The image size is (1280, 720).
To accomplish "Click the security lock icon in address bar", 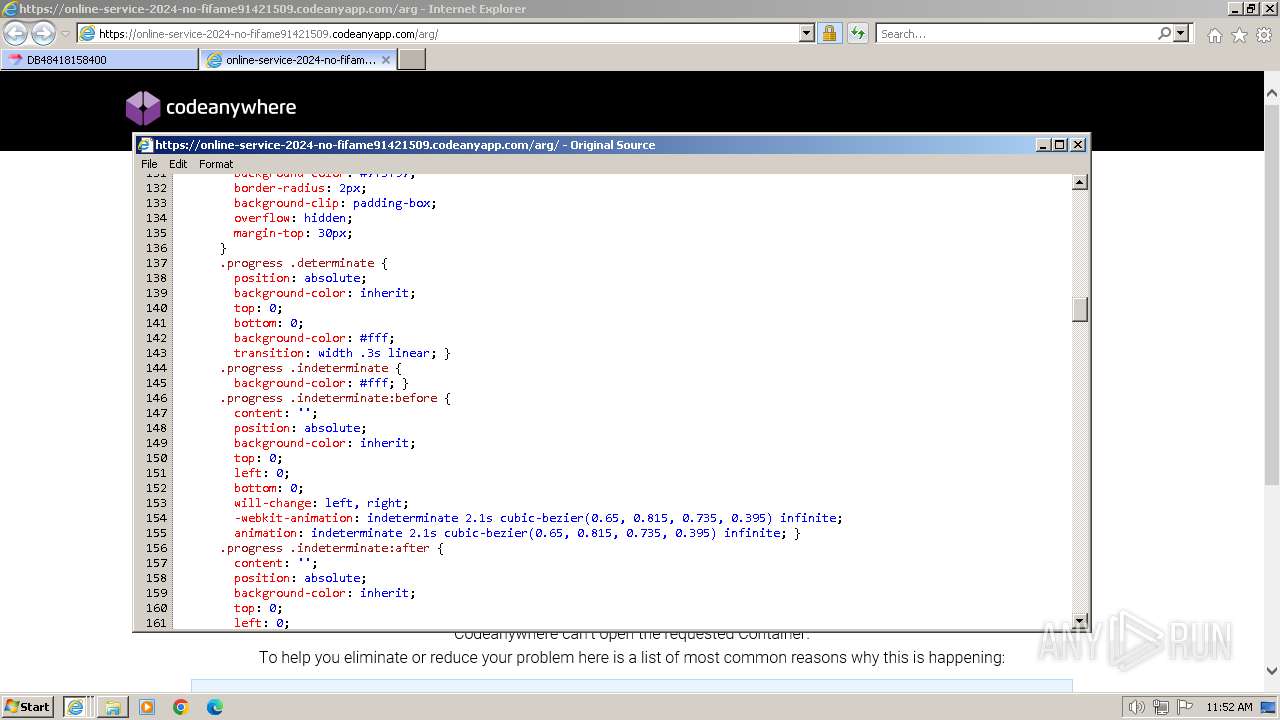I will click(829, 33).
